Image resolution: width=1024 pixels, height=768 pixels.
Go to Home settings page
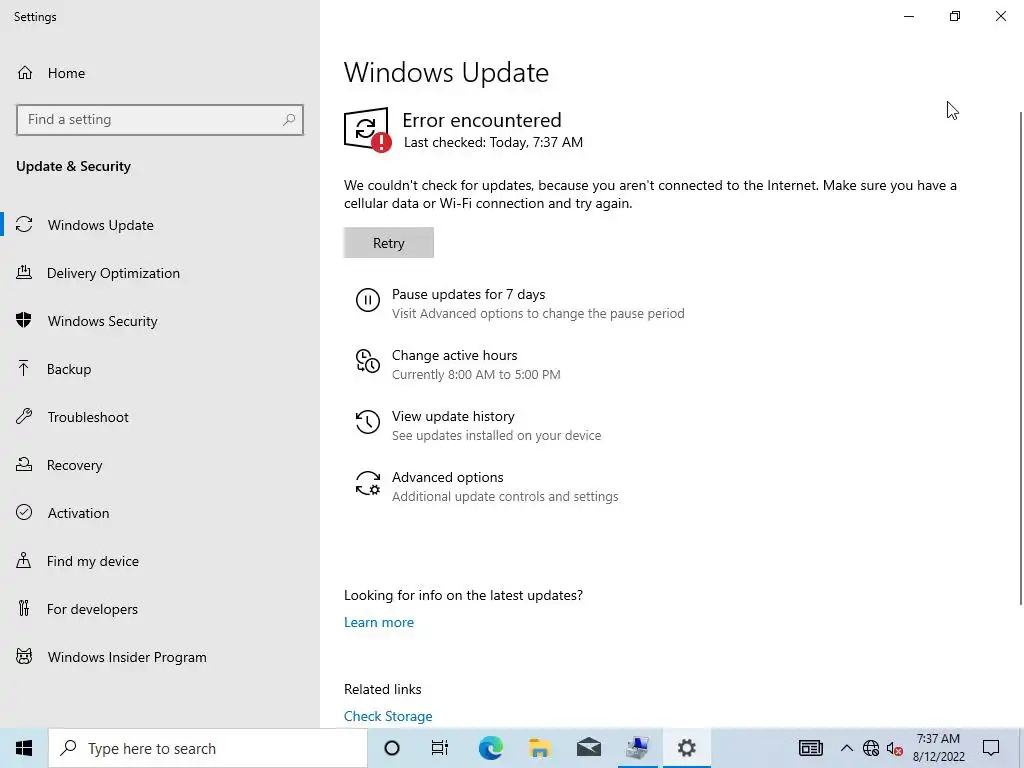click(x=160, y=72)
